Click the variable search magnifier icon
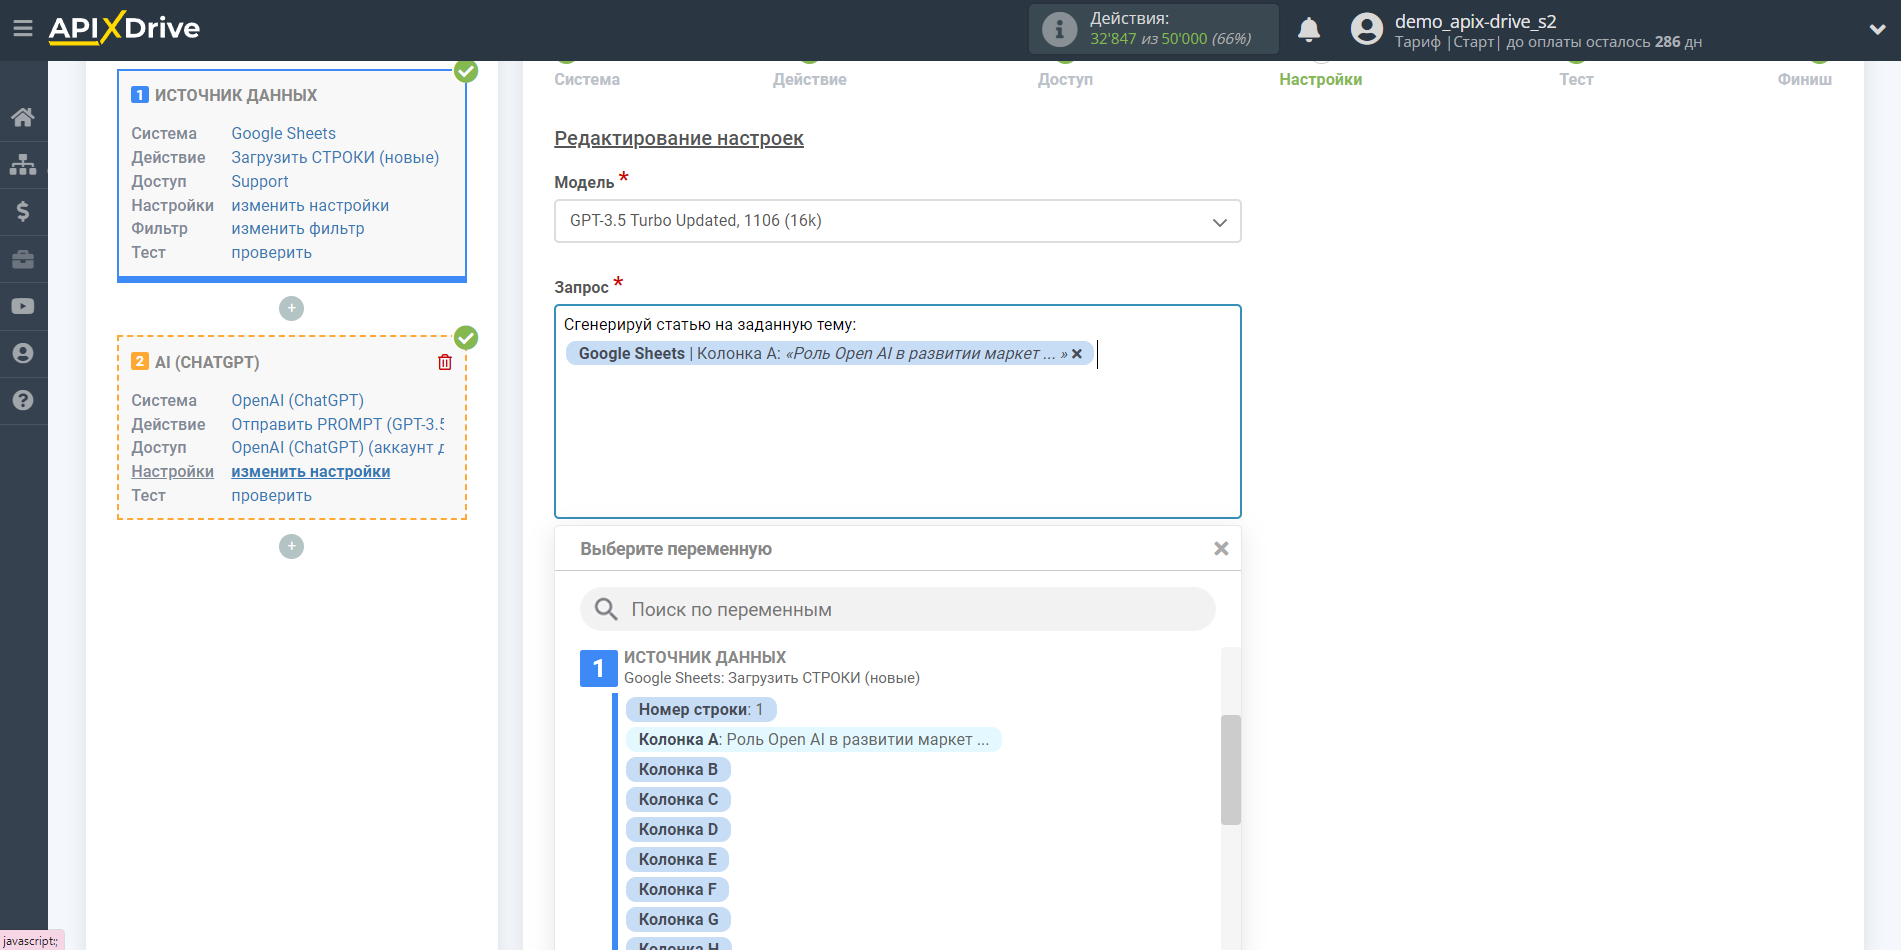Viewport: 1901px width, 950px height. click(x=606, y=609)
